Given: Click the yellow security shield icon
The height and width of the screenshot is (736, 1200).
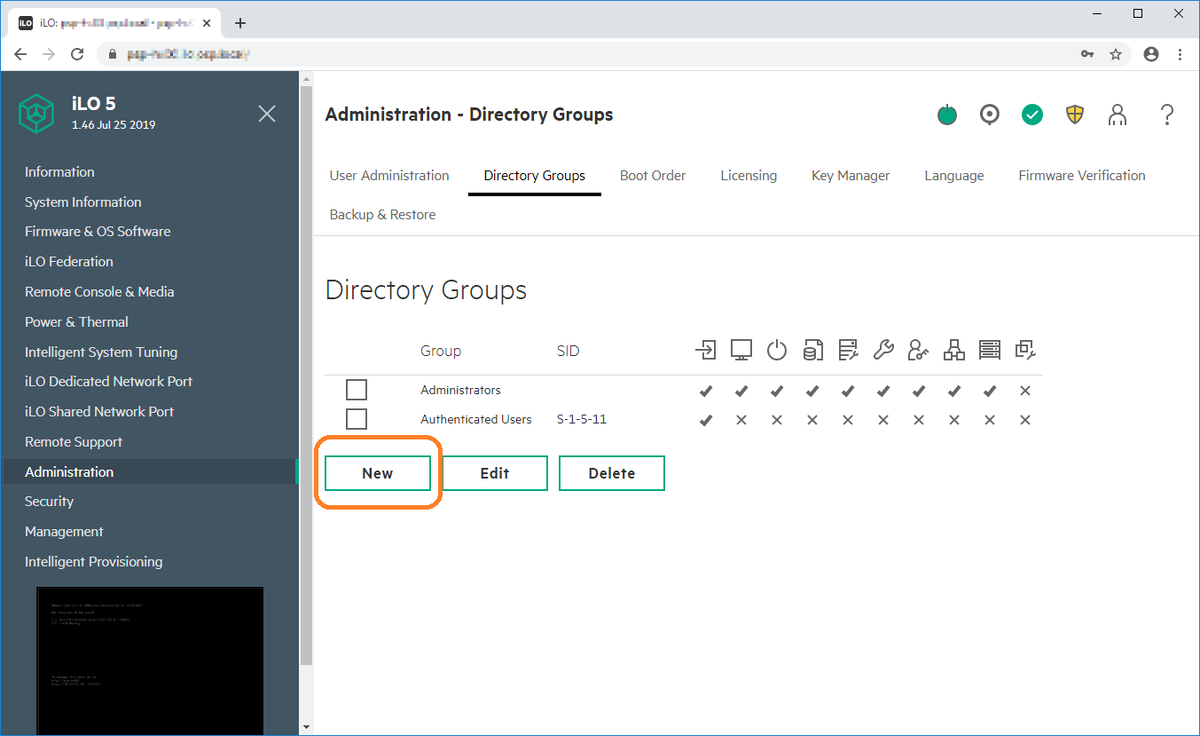Looking at the screenshot, I should point(1075,115).
